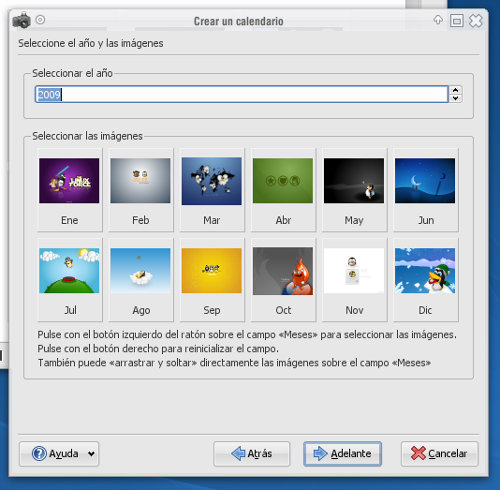
Task: Cancel the wizard with Cancelar button
Action: (439, 454)
